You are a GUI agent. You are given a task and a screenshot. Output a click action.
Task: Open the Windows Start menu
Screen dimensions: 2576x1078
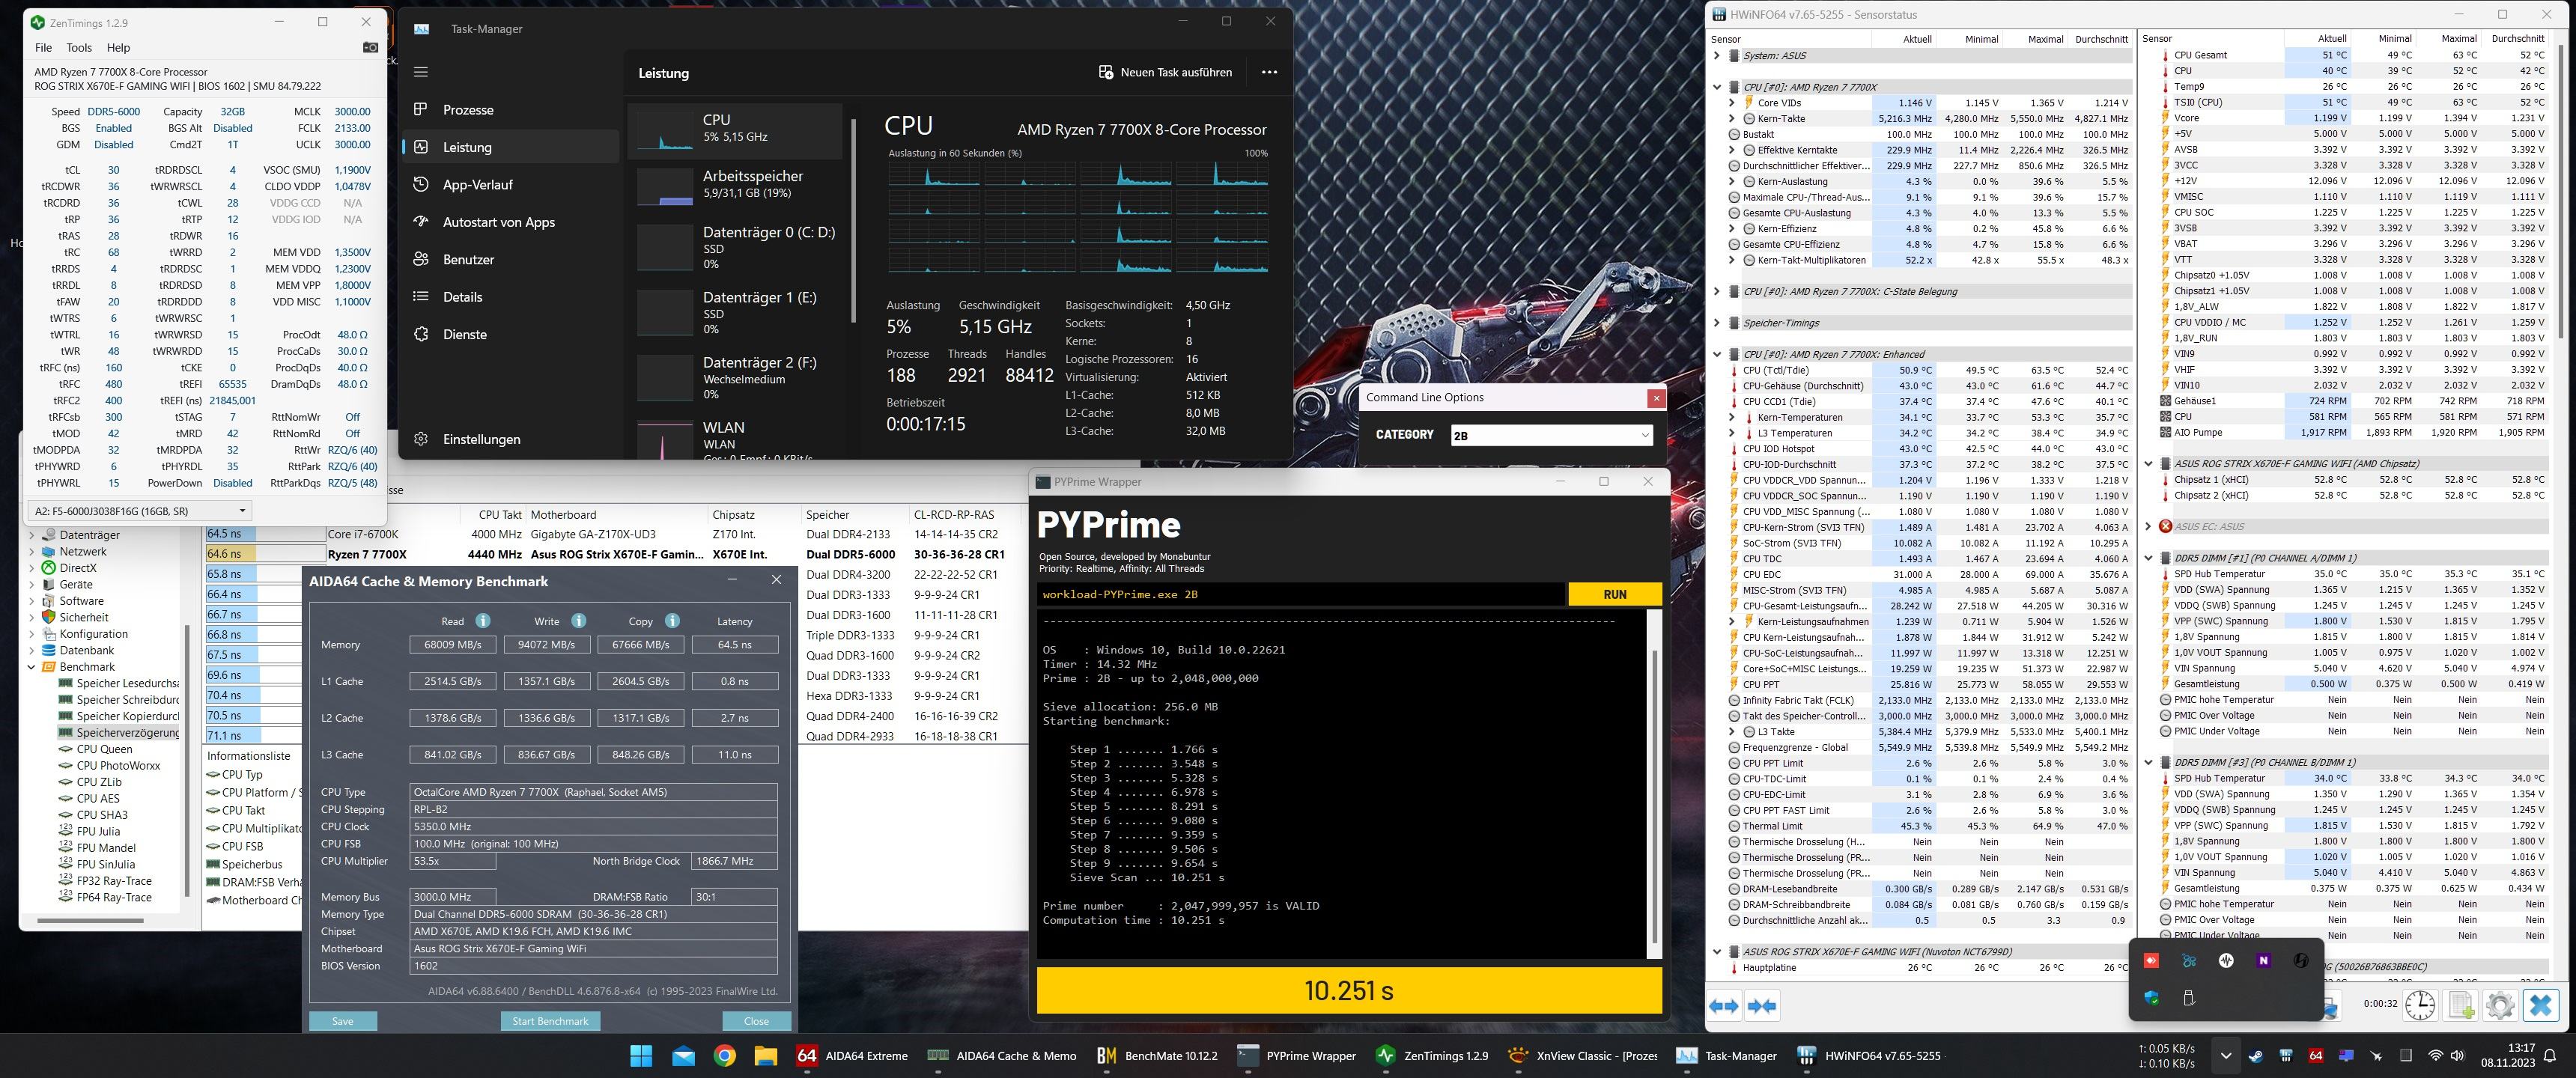click(641, 1056)
